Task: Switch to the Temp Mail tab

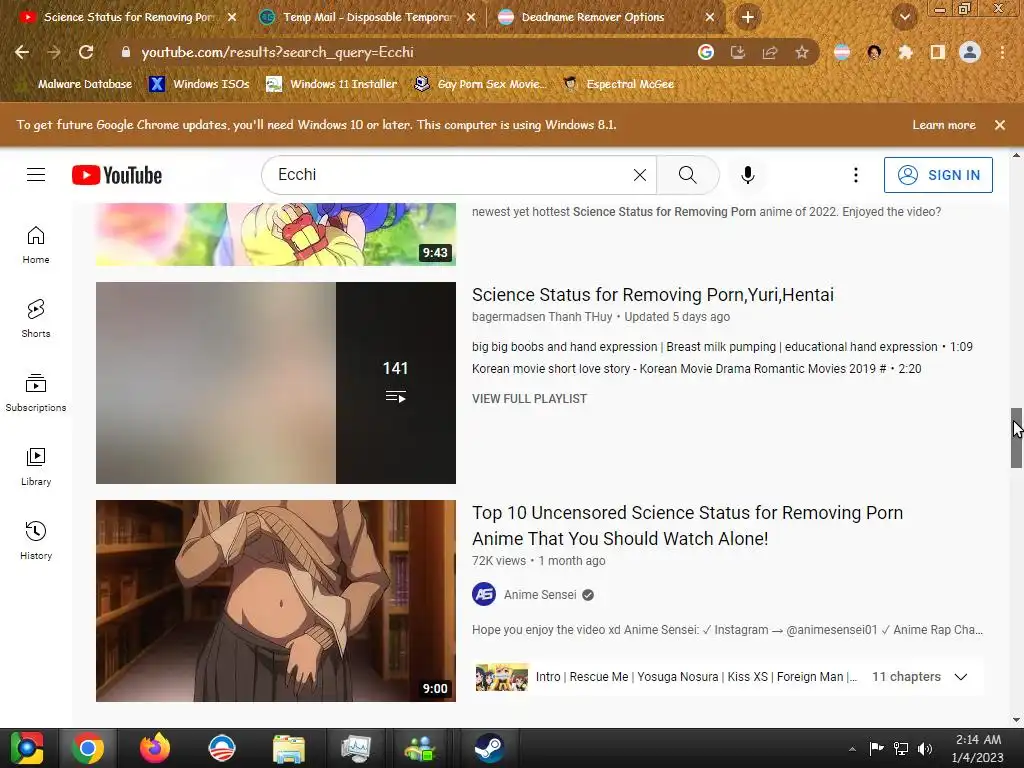Action: [368, 18]
